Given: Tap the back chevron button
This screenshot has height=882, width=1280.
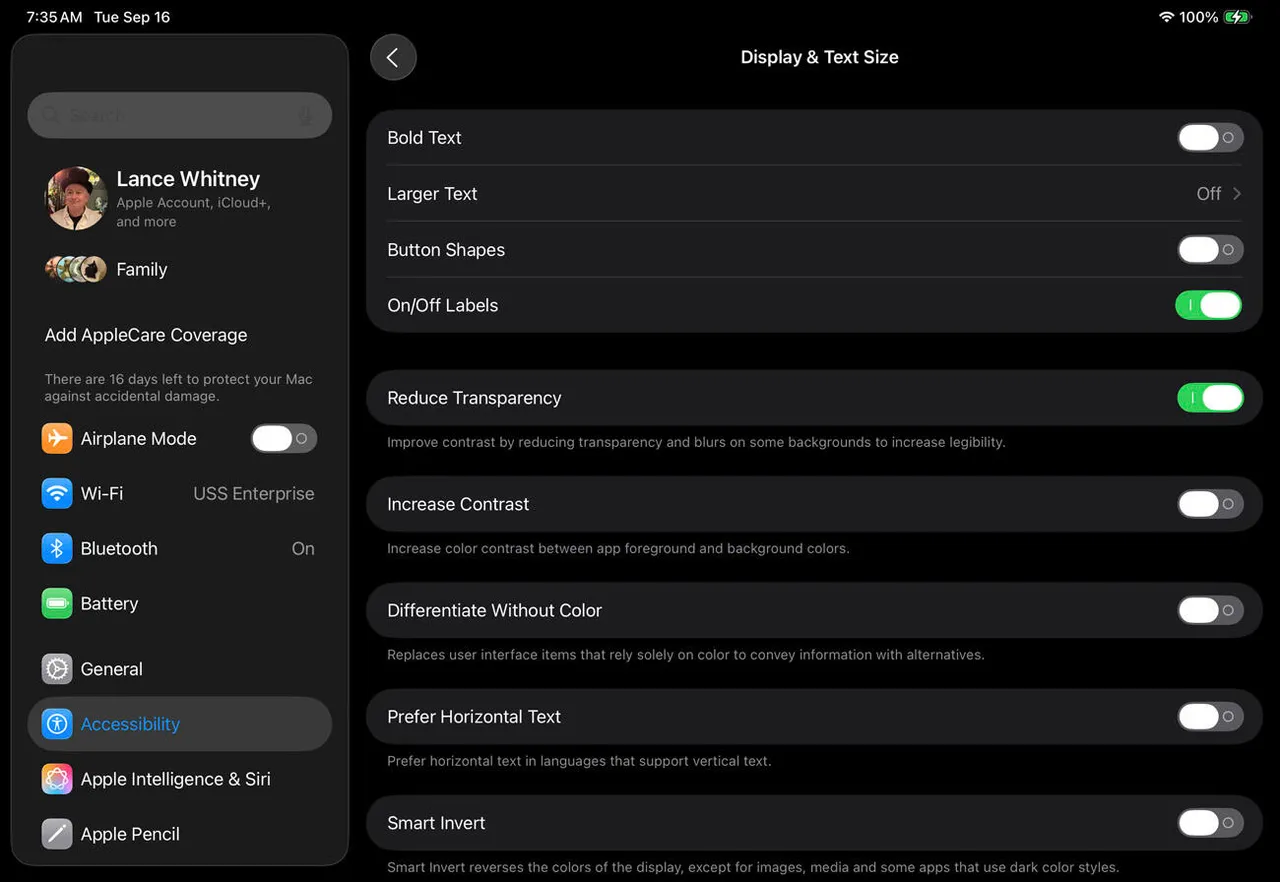Looking at the screenshot, I should point(393,58).
